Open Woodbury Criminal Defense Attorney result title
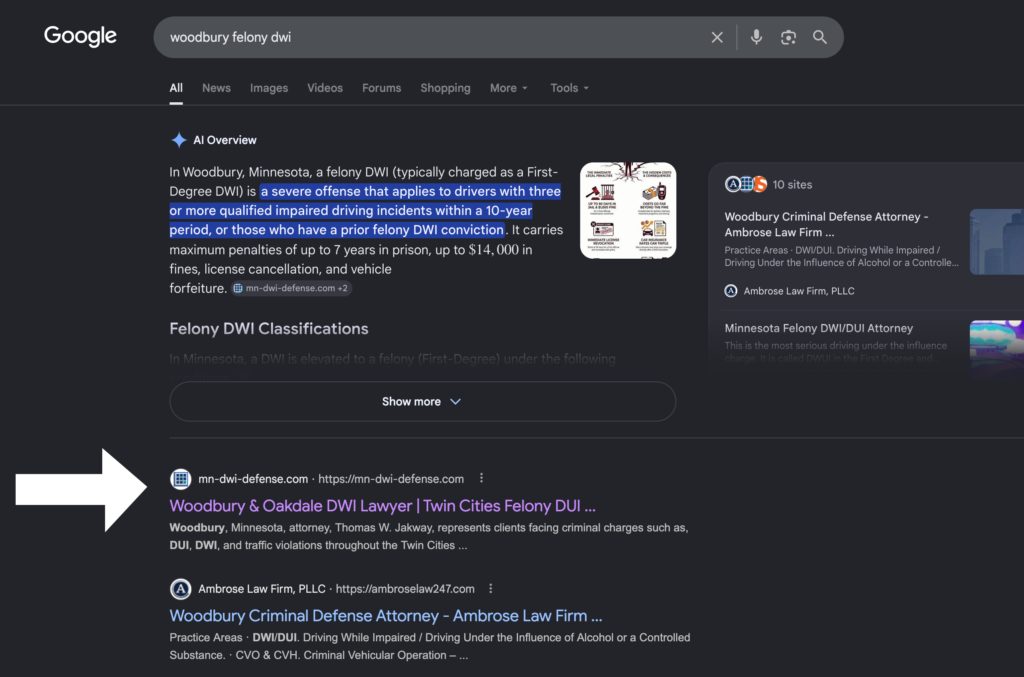 [385, 616]
